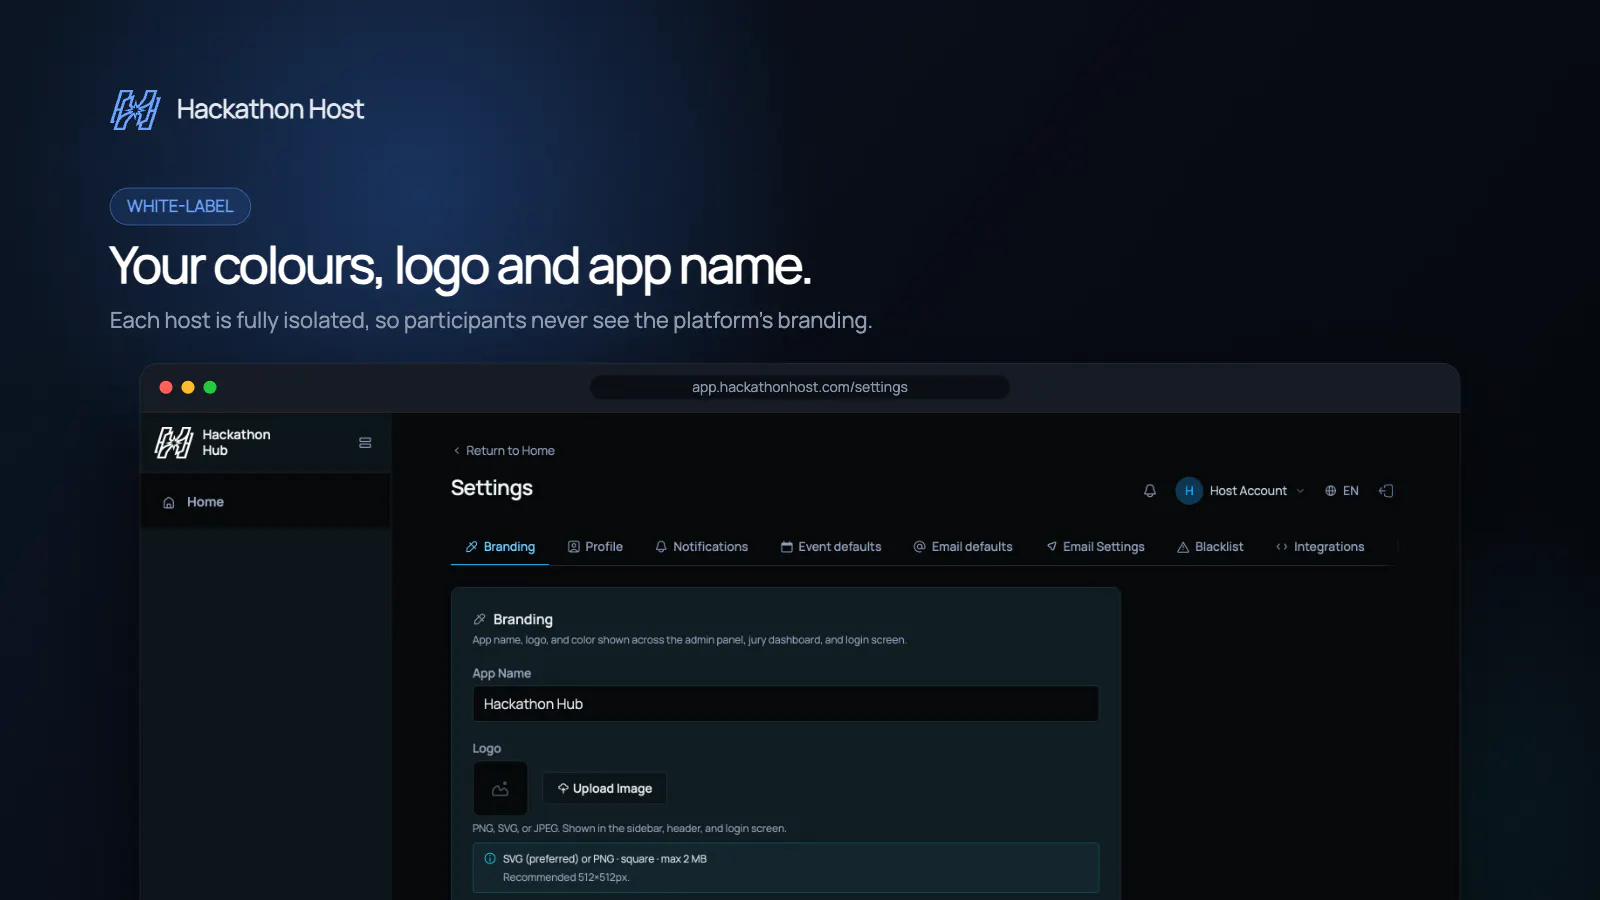The width and height of the screenshot is (1600, 900).
Task: Click the 'Your colours, logo and app name.' headline
Action: pyautogui.click(x=460, y=266)
